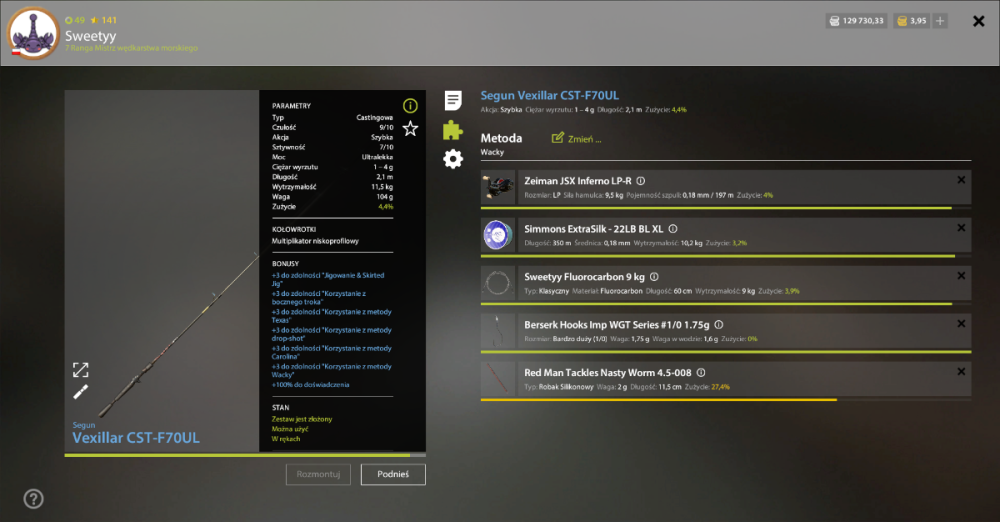Add premium currency with plus icon
The image size is (1000, 522).
[940, 21]
